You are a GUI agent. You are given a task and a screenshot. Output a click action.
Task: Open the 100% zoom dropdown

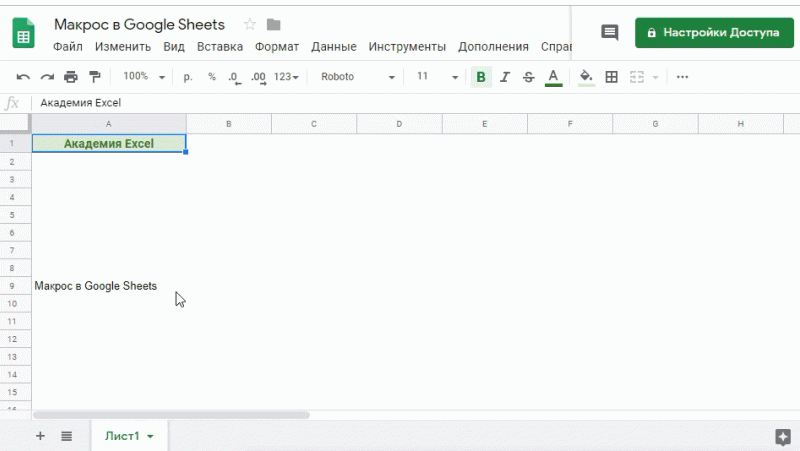pos(144,77)
